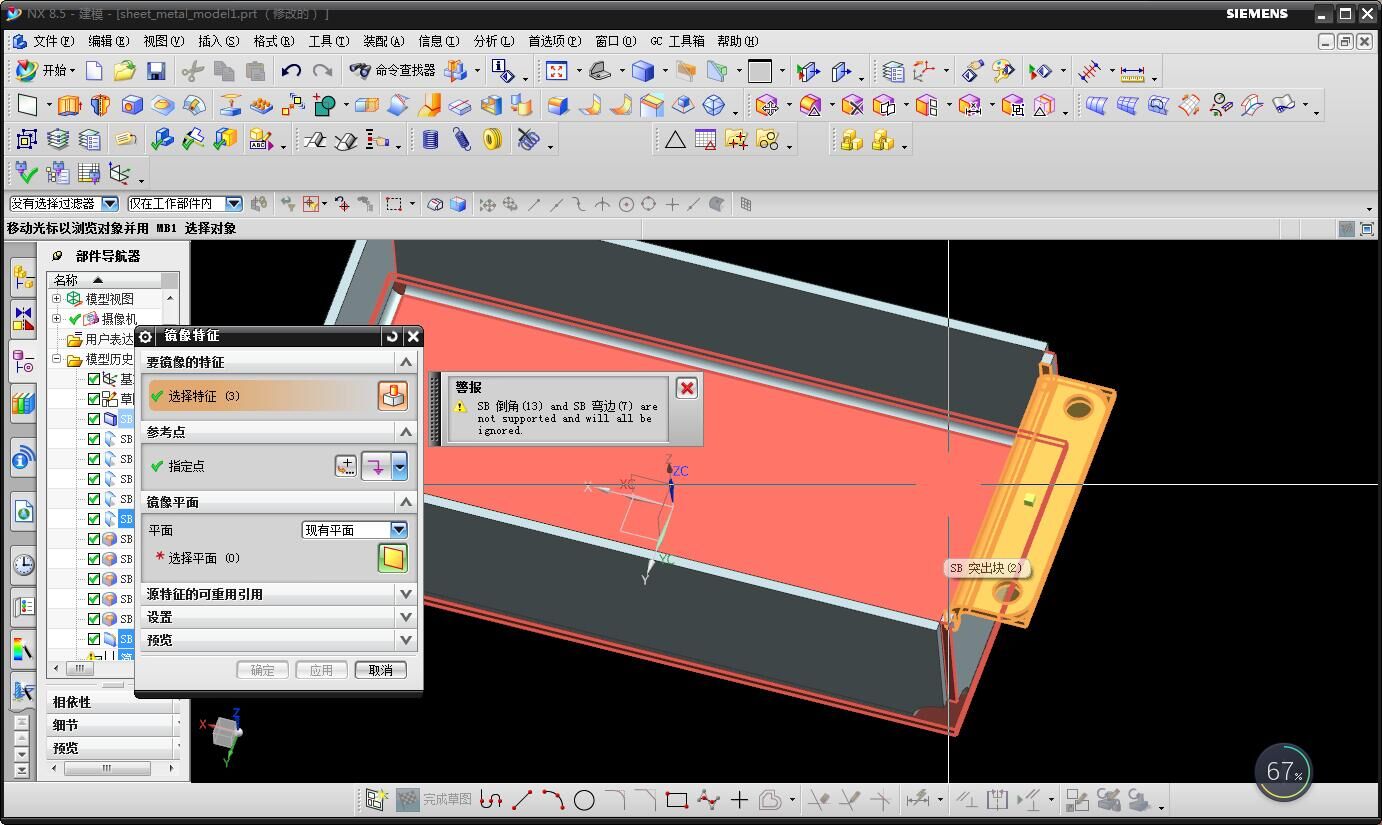Select the Line sketch tool
The height and width of the screenshot is (825, 1382).
click(x=521, y=799)
